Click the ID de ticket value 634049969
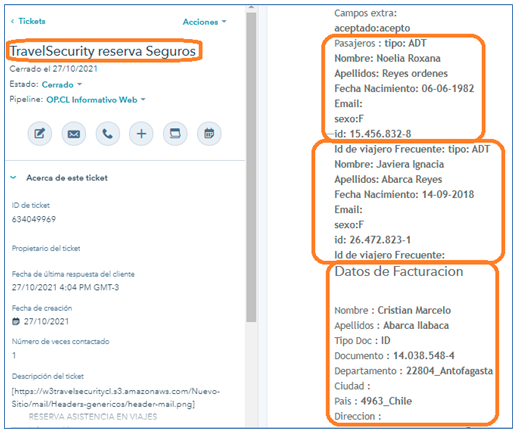This screenshot has height=431, width=517. [34, 219]
